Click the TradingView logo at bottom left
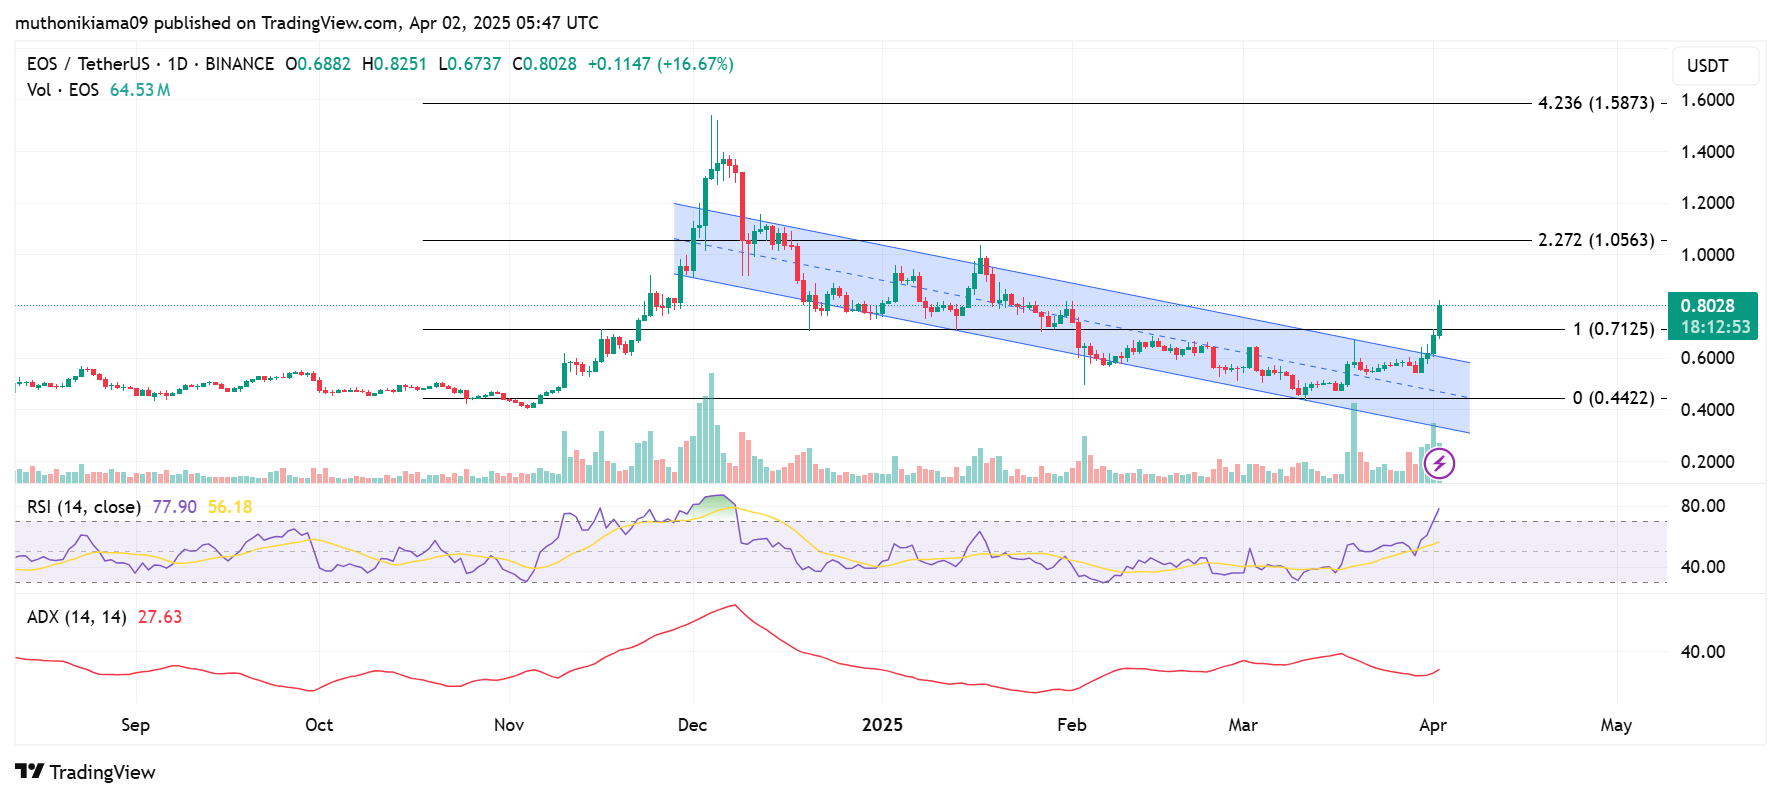 point(86,772)
